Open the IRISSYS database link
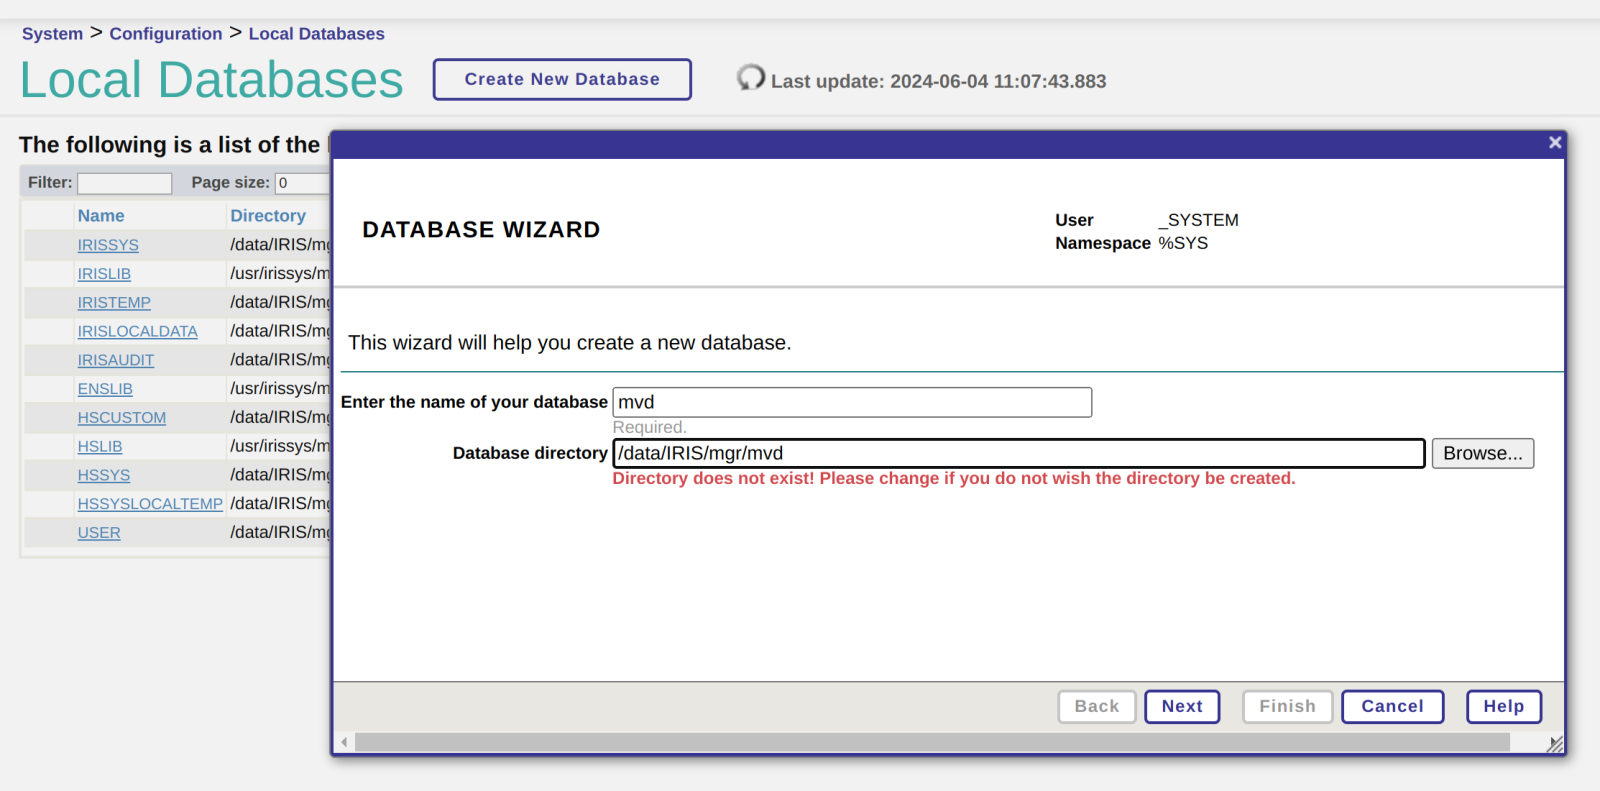This screenshot has width=1600, height=791. [108, 245]
